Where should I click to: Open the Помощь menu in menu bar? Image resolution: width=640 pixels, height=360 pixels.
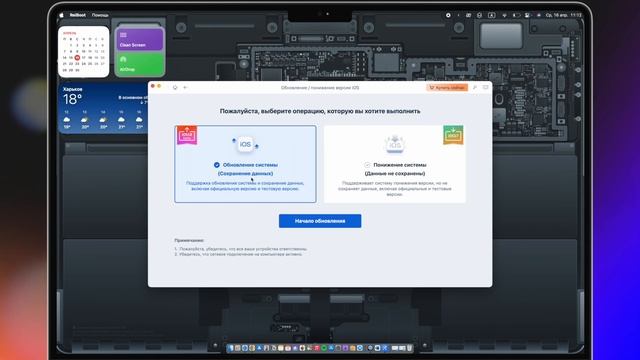[x=100, y=15]
